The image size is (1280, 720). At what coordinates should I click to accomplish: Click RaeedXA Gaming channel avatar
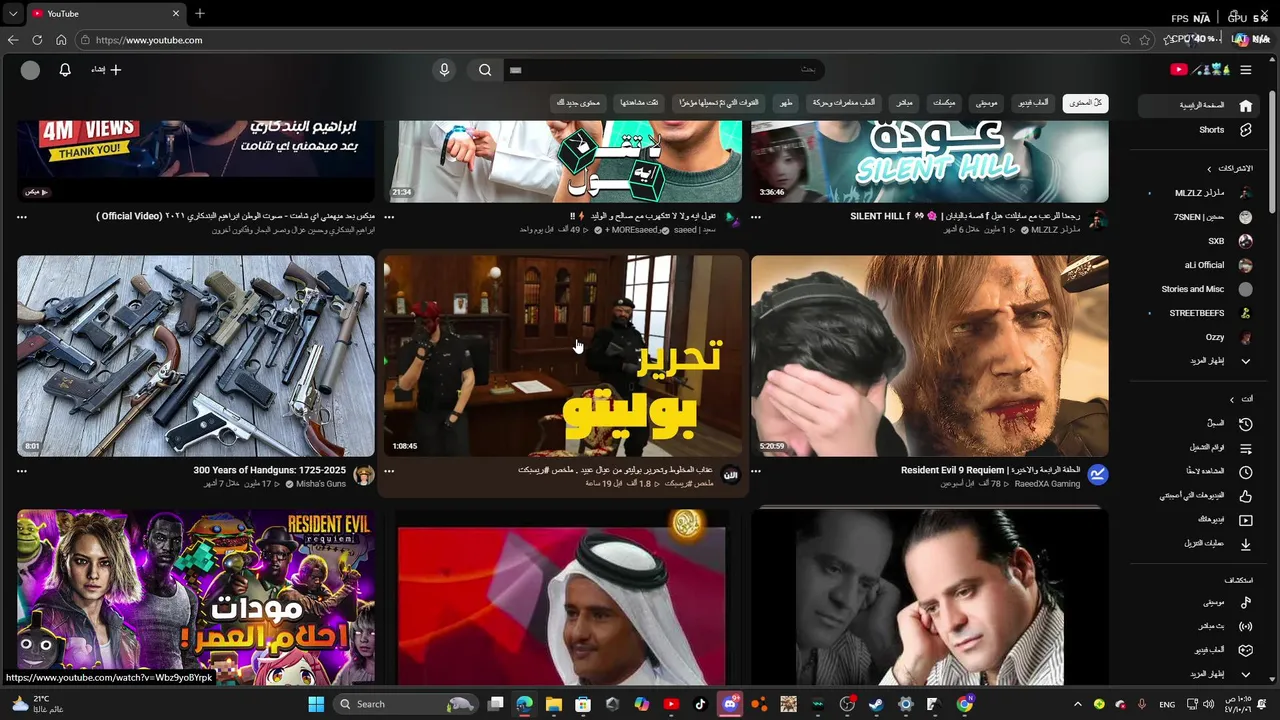1098,475
